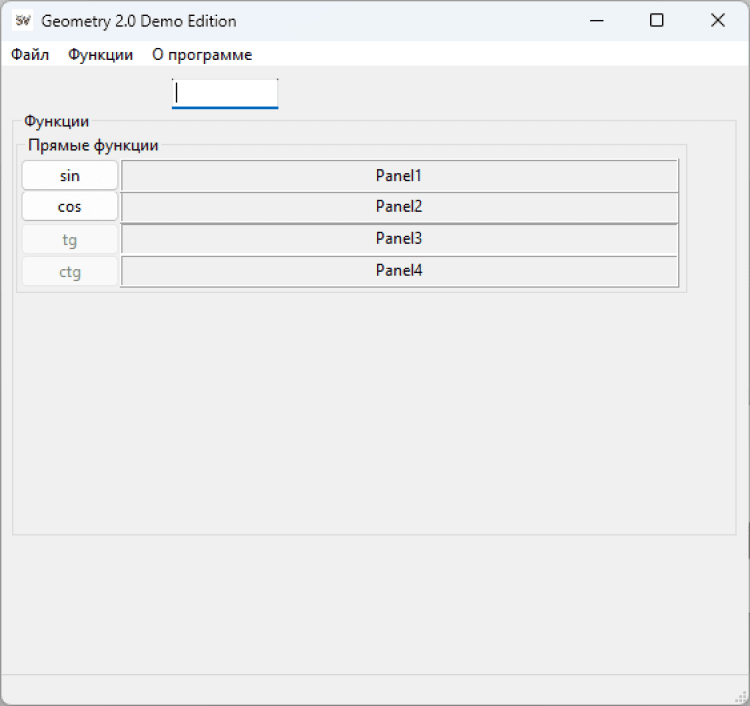Click the Geometry 2.0 Demo Edition title
This screenshot has width=750, height=706.
(139, 21)
